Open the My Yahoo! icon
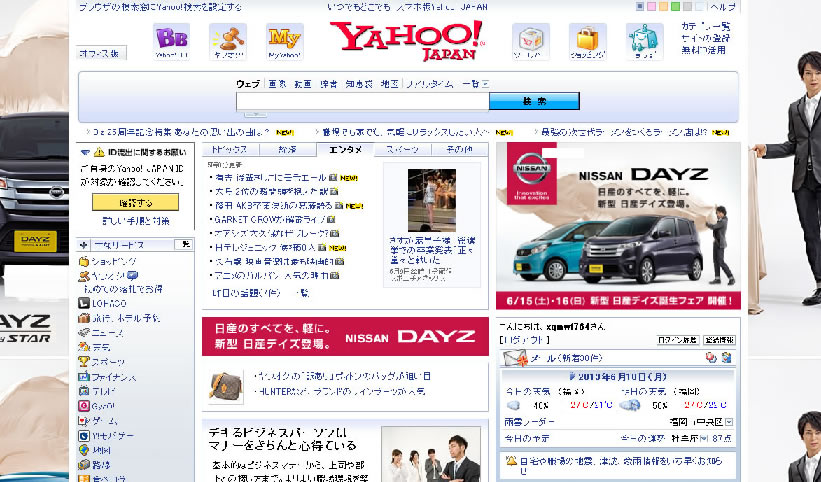This screenshot has height=482, width=821. tap(284, 41)
